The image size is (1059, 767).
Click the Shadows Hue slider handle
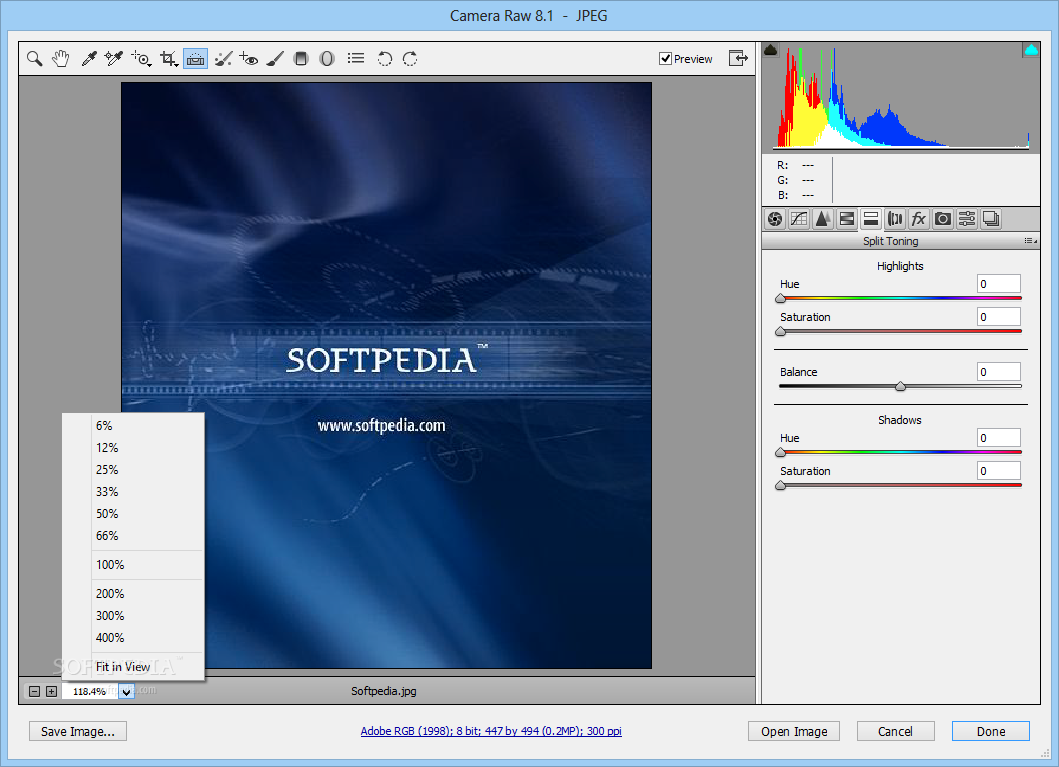(781, 452)
